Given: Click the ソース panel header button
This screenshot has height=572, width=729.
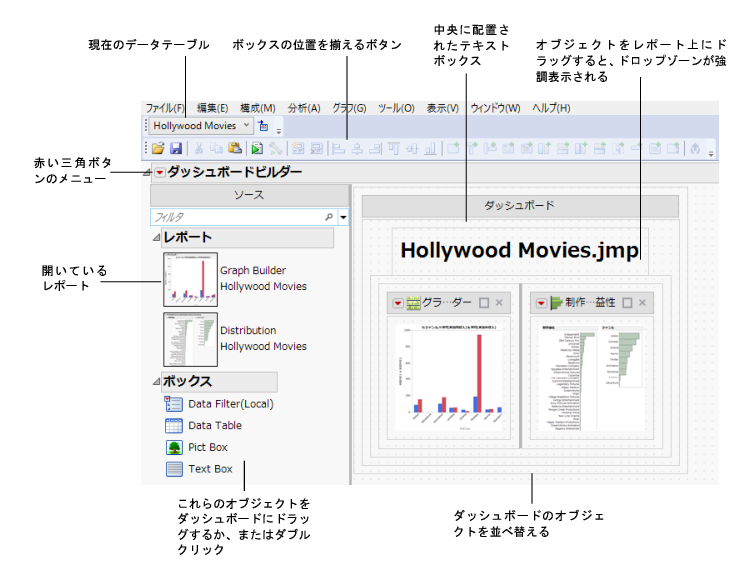Looking at the screenshot, I should click(248, 195).
